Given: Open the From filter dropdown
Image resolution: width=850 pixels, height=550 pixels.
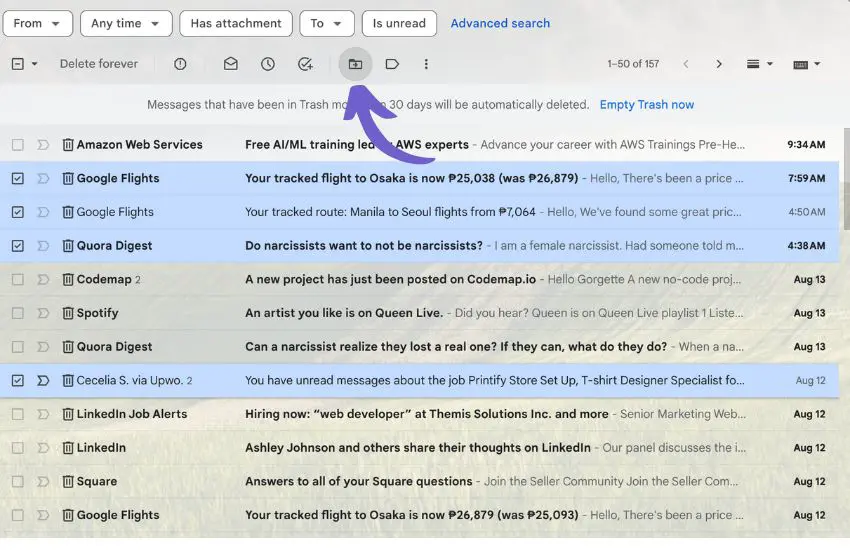Looking at the screenshot, I should [x=37, y=23].
